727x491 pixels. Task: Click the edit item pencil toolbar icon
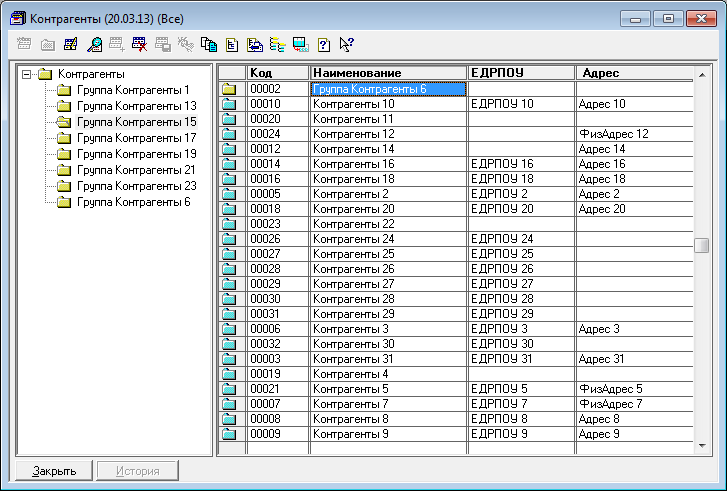pos(71,44)
